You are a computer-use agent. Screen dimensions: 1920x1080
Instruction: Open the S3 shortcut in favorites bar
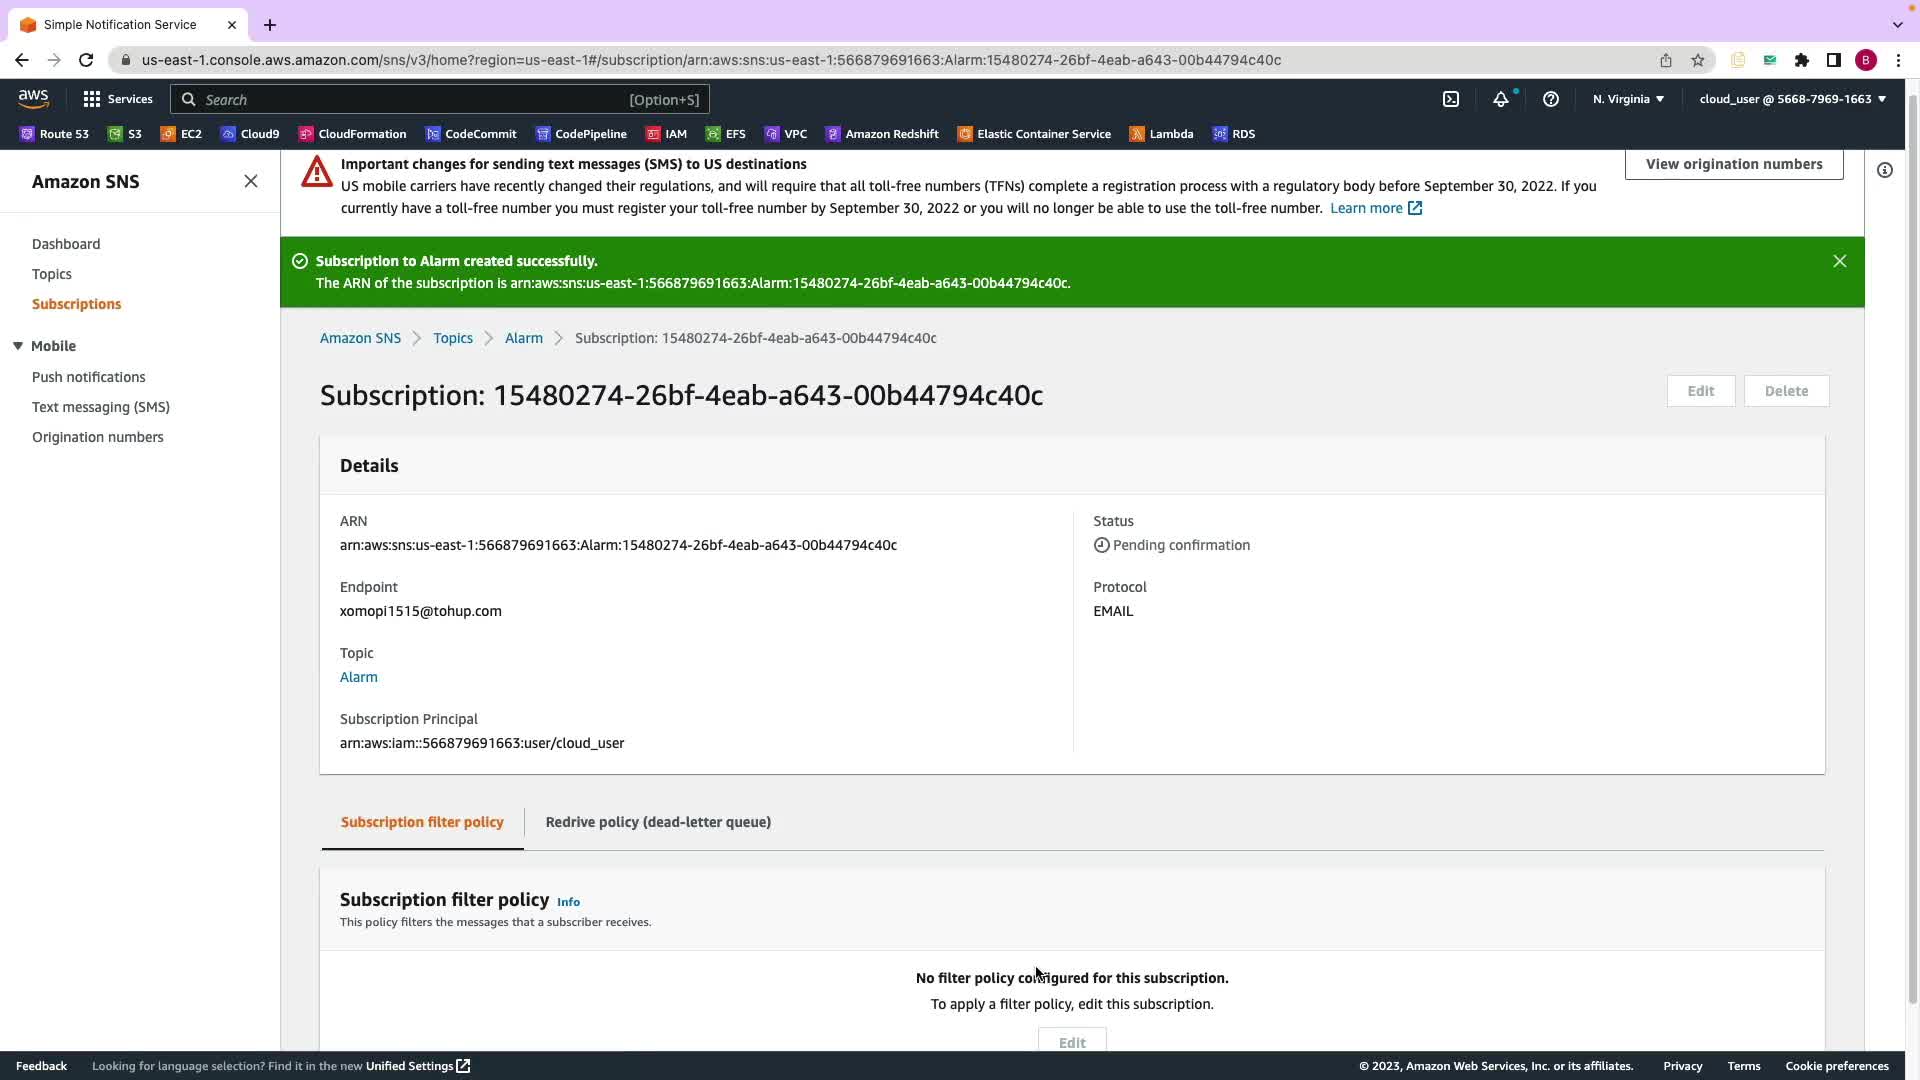tap(125, 134)
